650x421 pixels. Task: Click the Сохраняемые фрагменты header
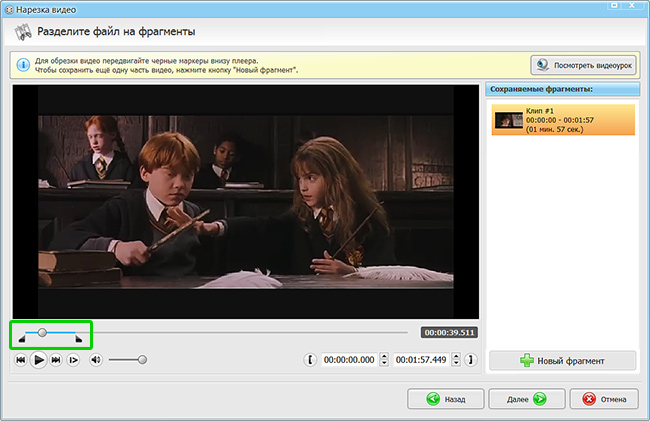[x=563, y=89]
